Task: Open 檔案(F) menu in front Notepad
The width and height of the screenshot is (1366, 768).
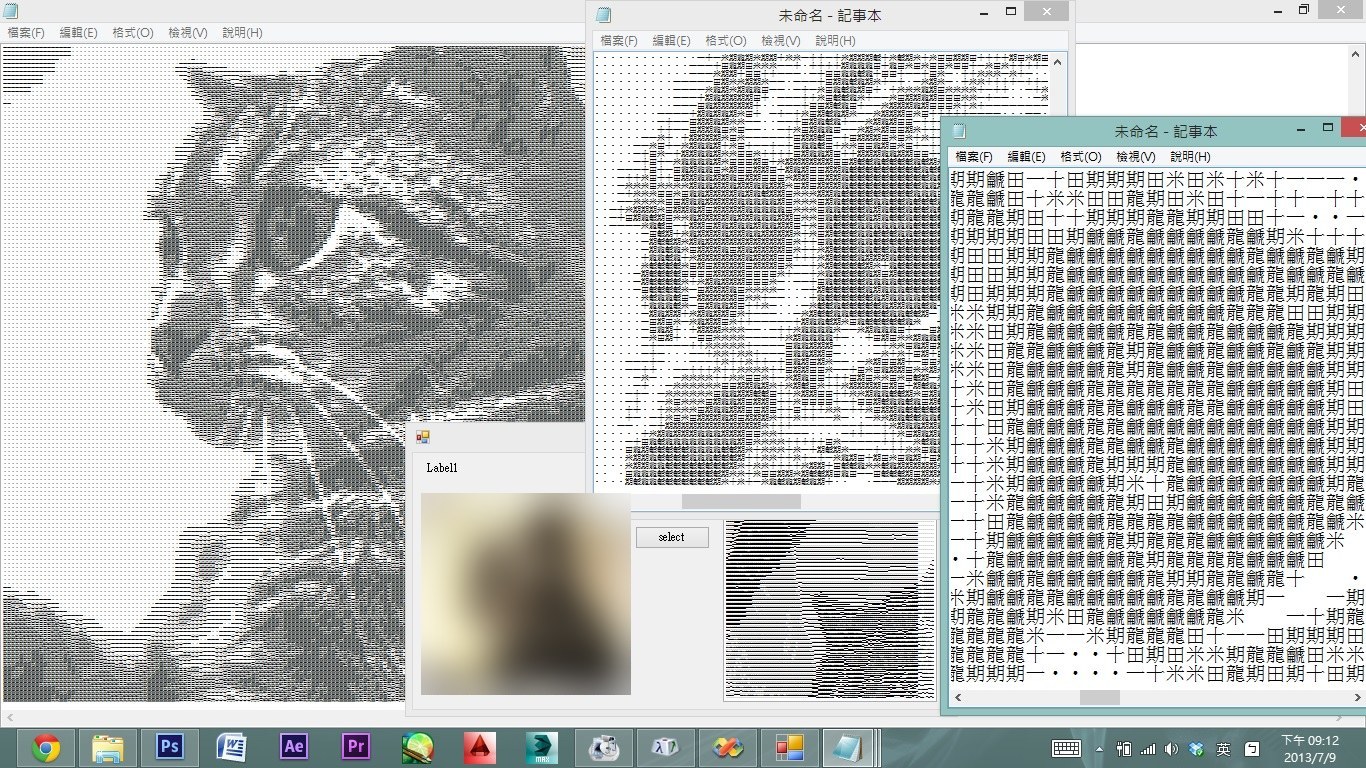Action: [x=974, y=157]
